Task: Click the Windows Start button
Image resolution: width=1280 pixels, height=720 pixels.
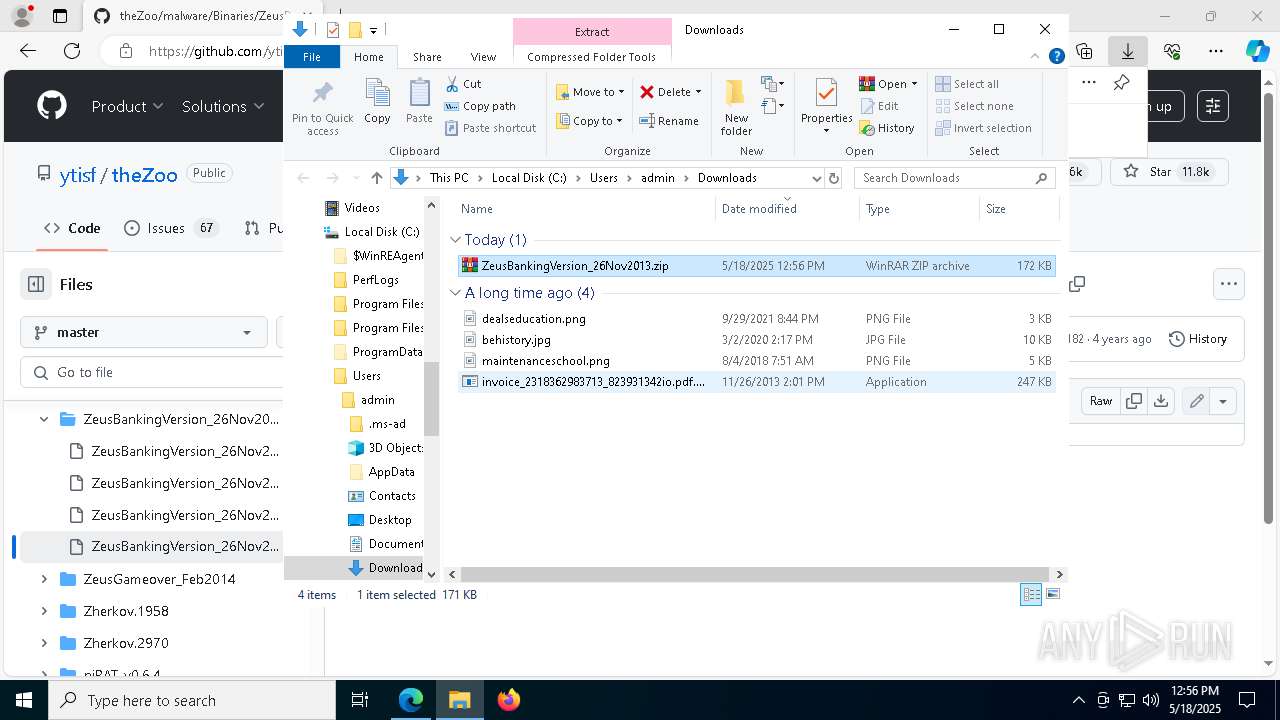Action: coord(24,700)
